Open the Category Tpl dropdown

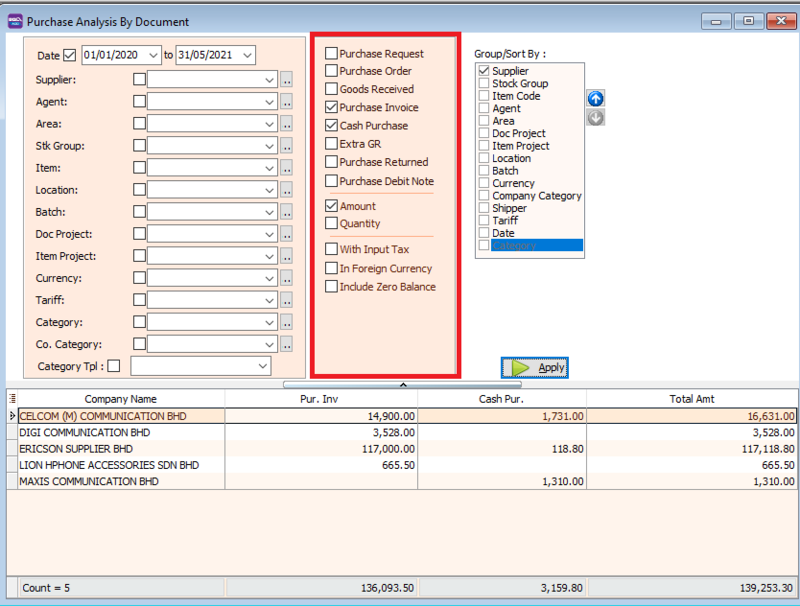pyautogui.click(x=262, y=366)
